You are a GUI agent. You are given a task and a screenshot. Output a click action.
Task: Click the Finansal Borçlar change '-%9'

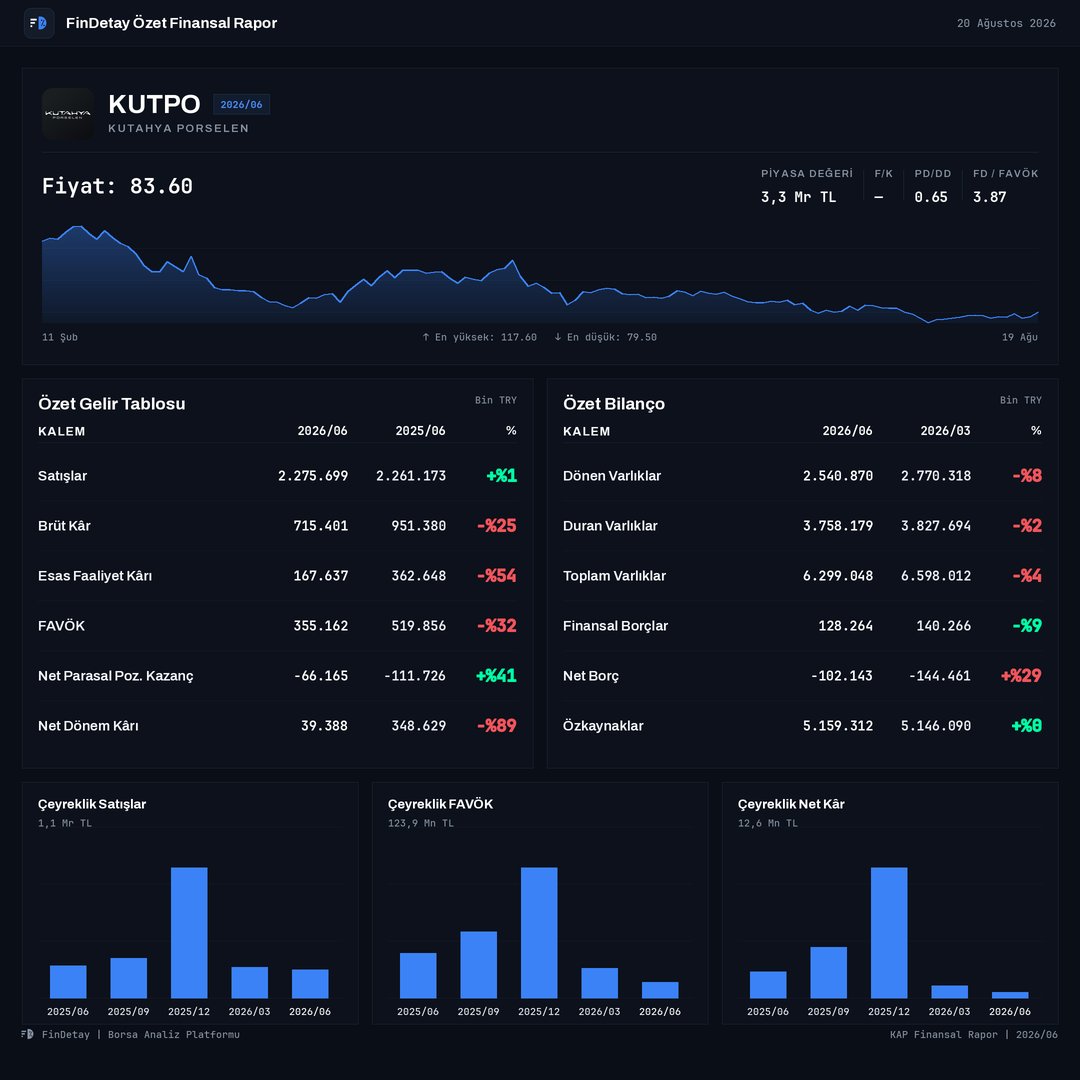pos(1027,625)
